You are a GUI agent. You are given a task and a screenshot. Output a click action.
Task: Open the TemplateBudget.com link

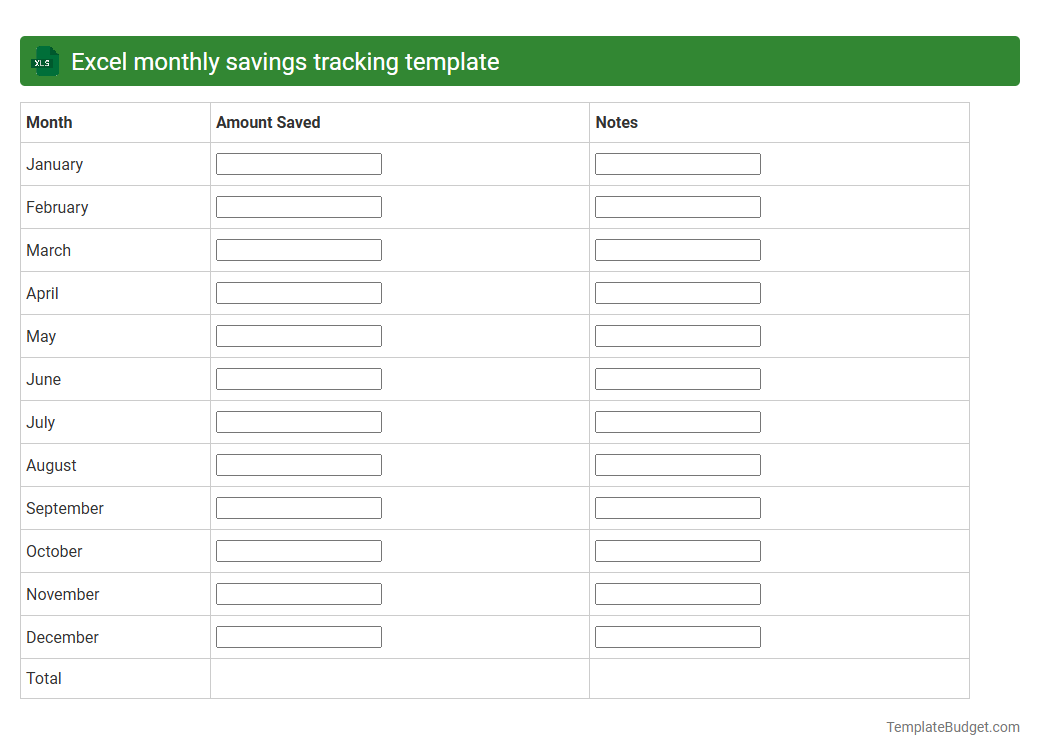tap(952, 727)
